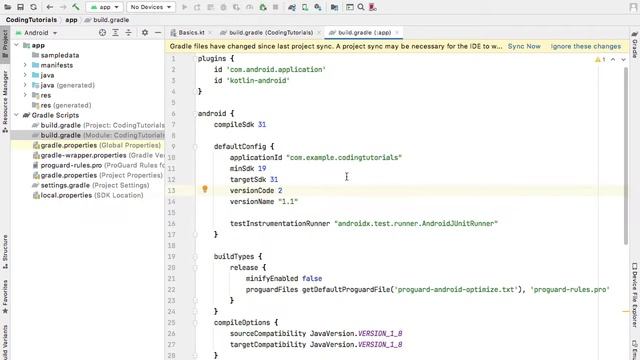The image size is (640, 360).
Task: Click CodingTutorials in the breadcrumb bar
Action: click(x=31, y=20)
